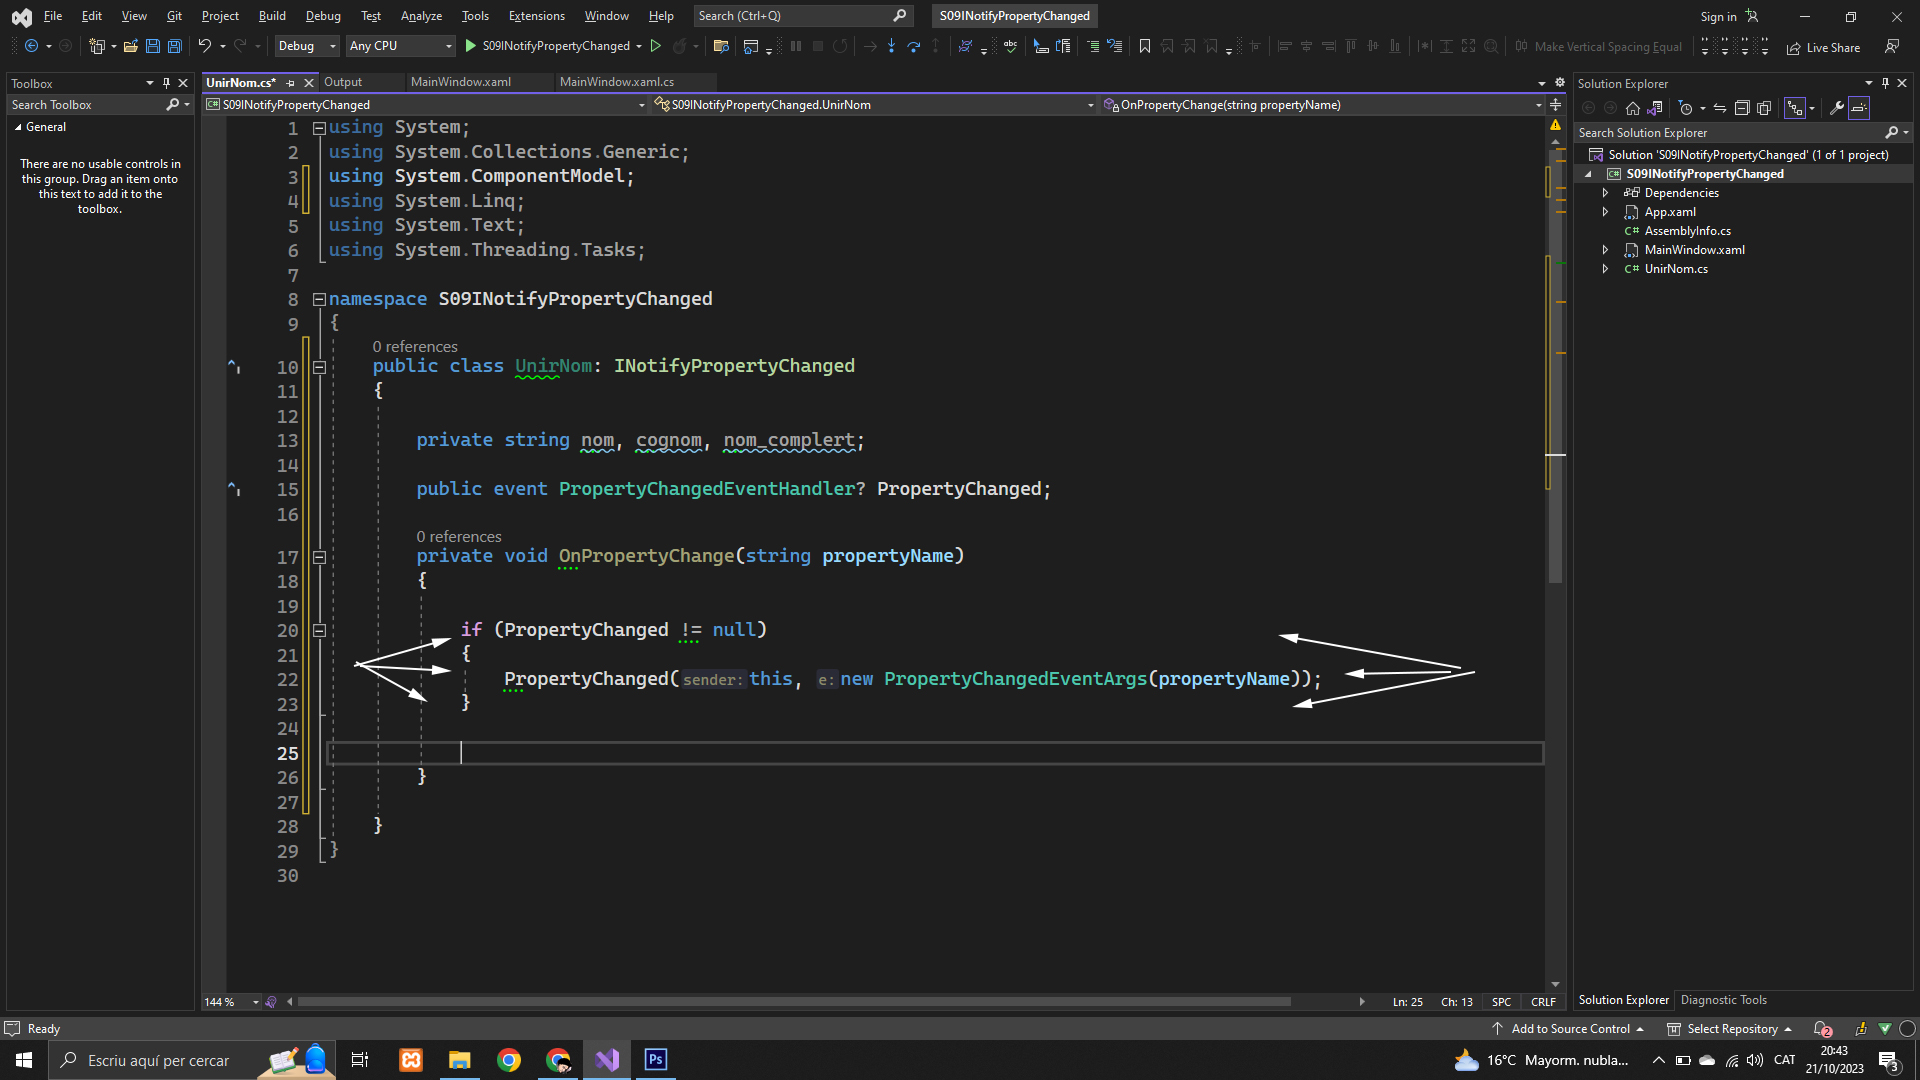Open the Any CPU platform dropdown
The height and width of the screenshot is (1080, 1920).
click(x=400, y=46)
